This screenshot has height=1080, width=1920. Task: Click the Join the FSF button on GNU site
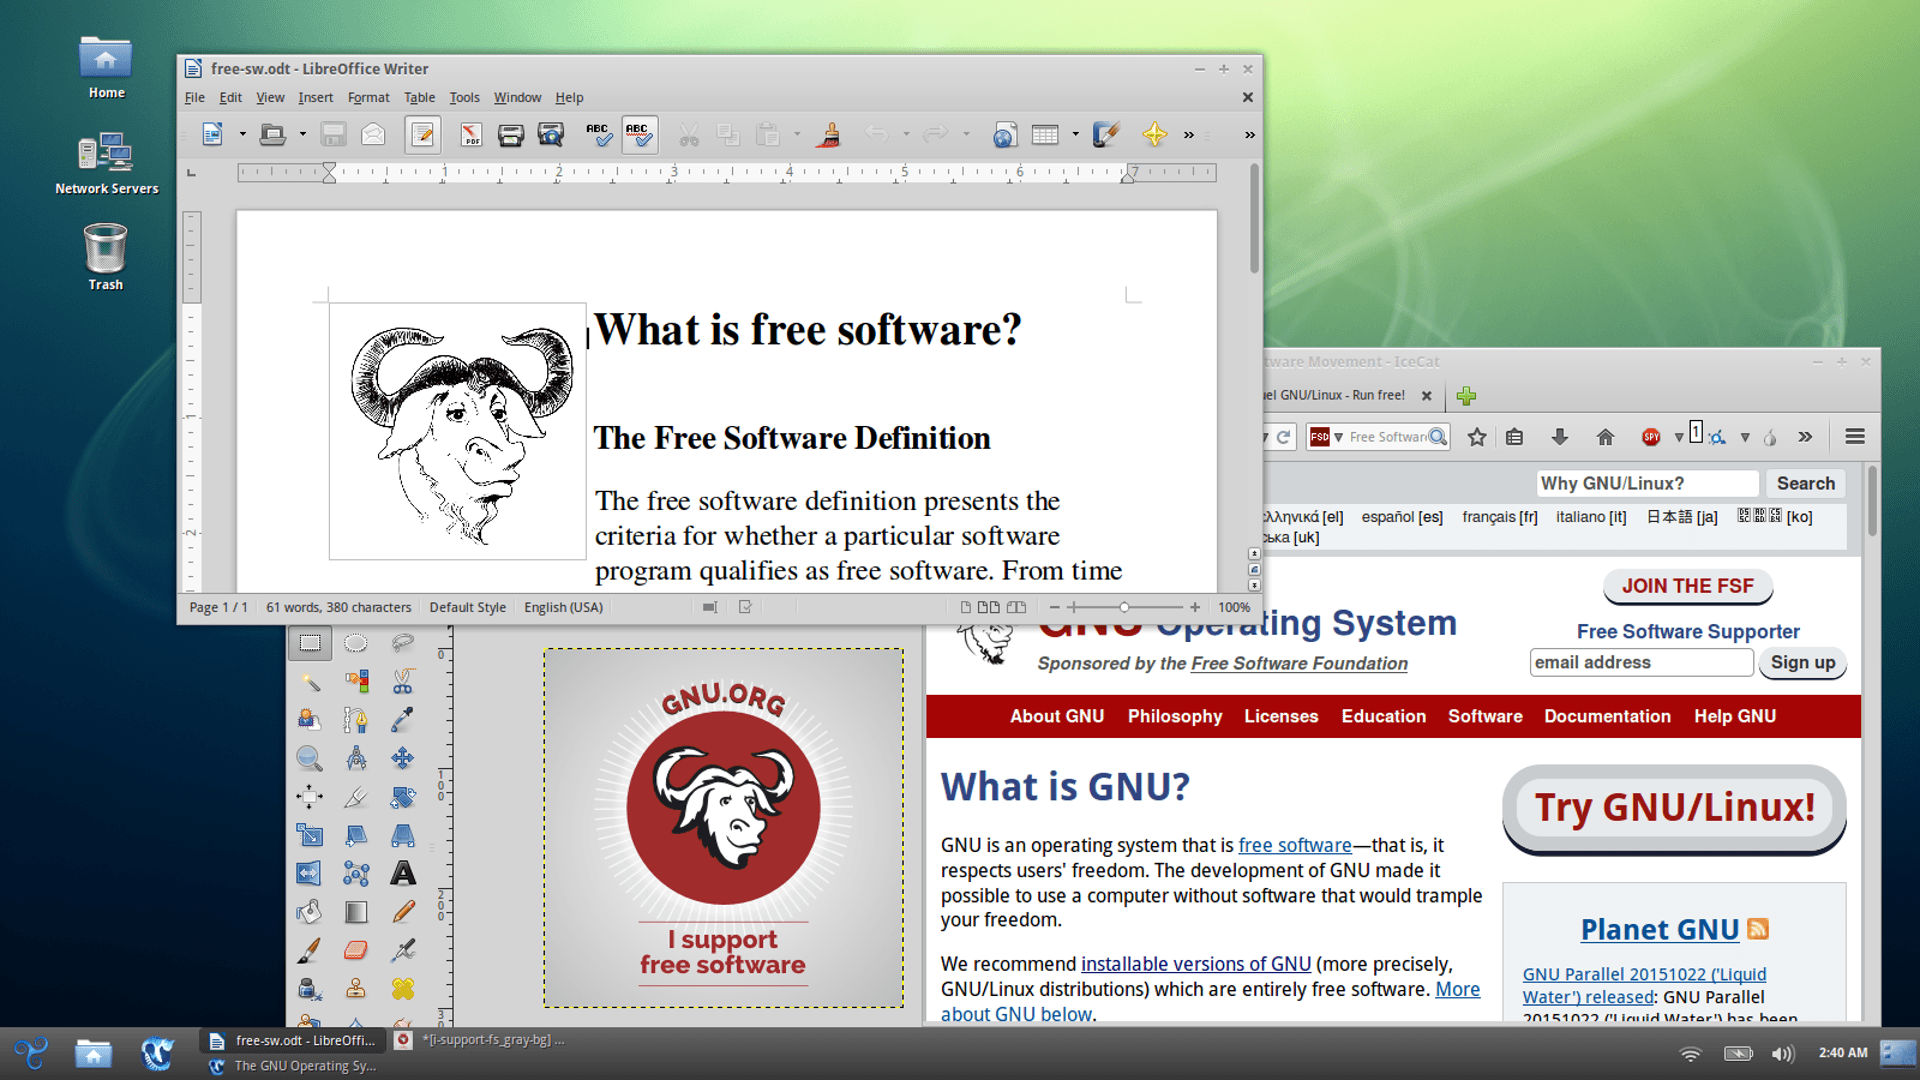tap(1687, 585)
